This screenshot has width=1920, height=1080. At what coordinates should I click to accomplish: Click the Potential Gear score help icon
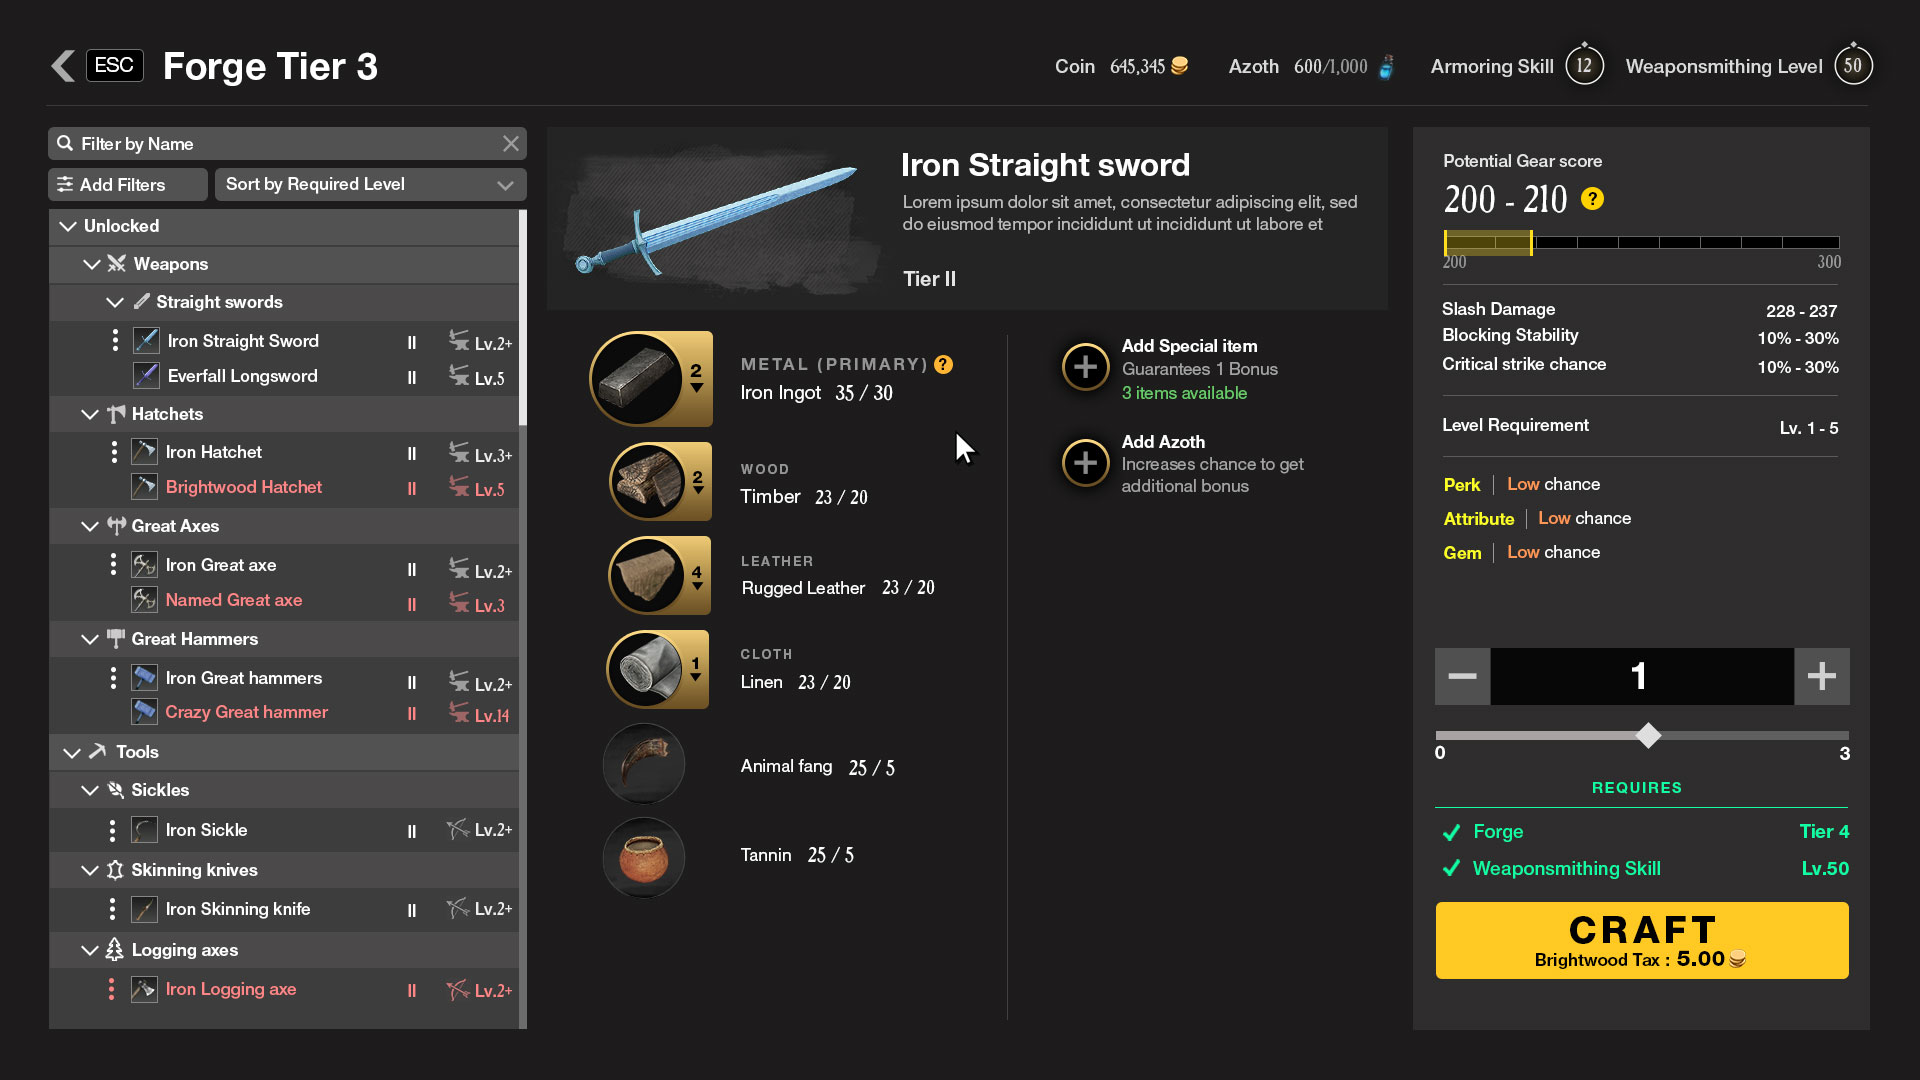[x=1592, y=199]
